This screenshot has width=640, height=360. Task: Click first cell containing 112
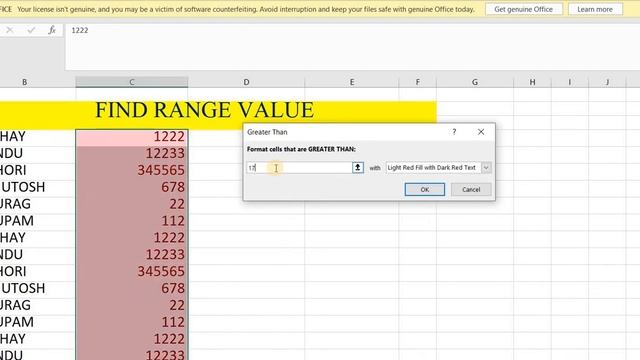pyautogui.click(x=131, y=221)
